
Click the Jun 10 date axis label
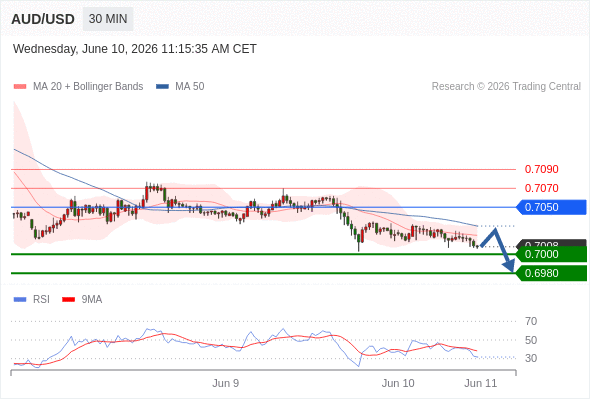point(398,383)
